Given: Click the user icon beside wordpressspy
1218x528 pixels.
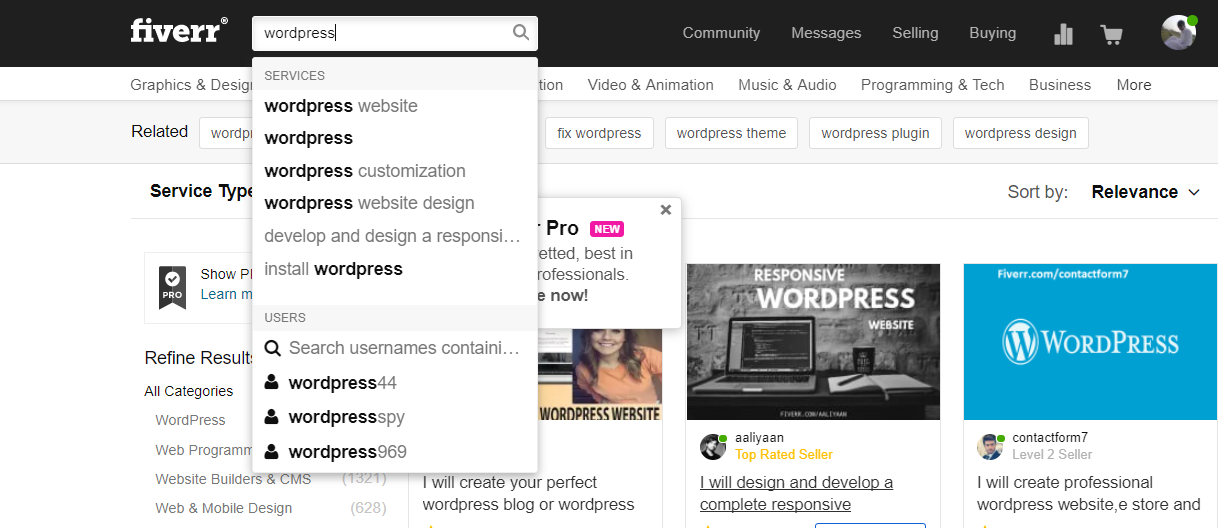Looking at the screenshot, I should point(272,416).
